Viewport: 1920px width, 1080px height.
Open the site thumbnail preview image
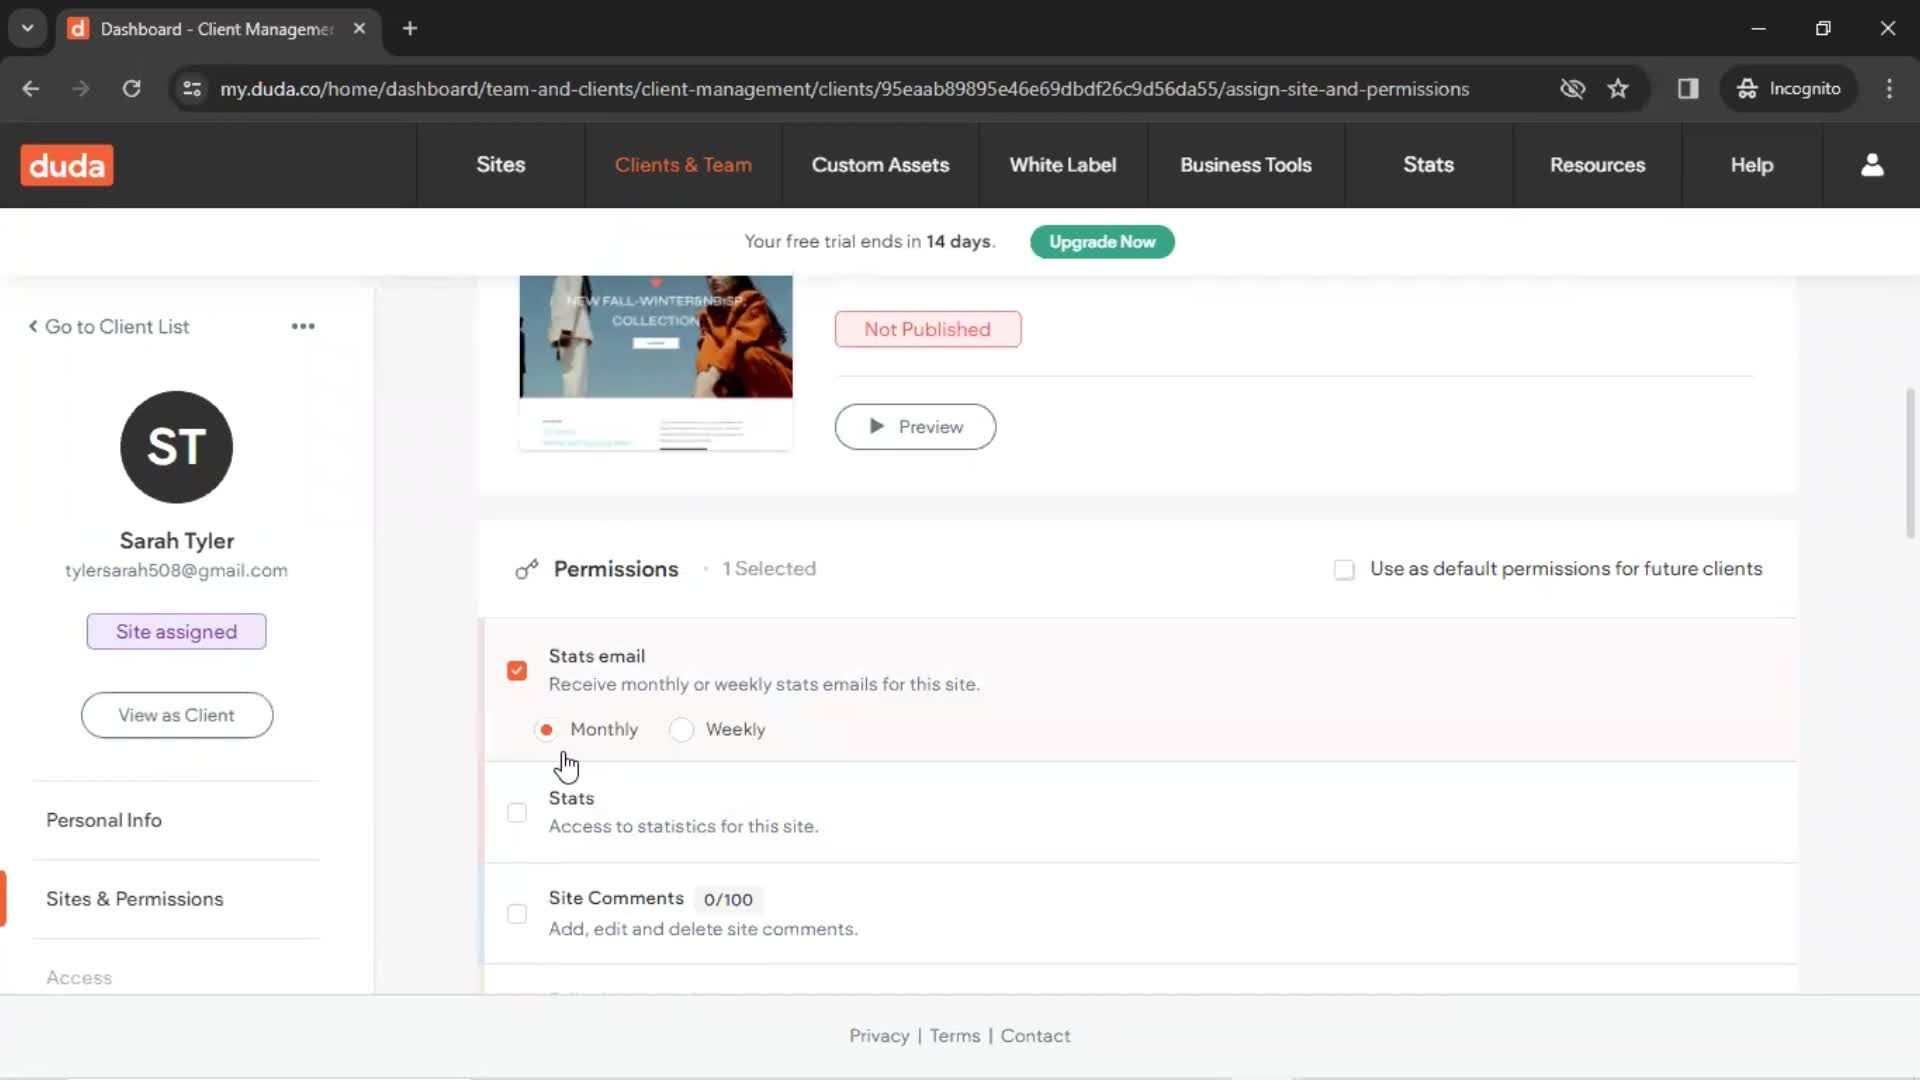tap(656, 362)
